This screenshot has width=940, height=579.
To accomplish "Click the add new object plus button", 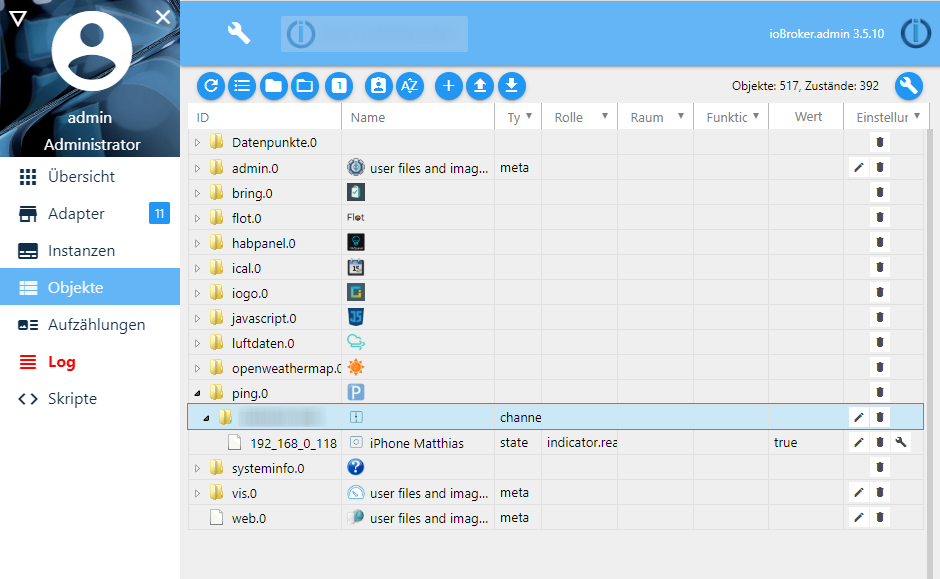I will click(x=449, y=86).
